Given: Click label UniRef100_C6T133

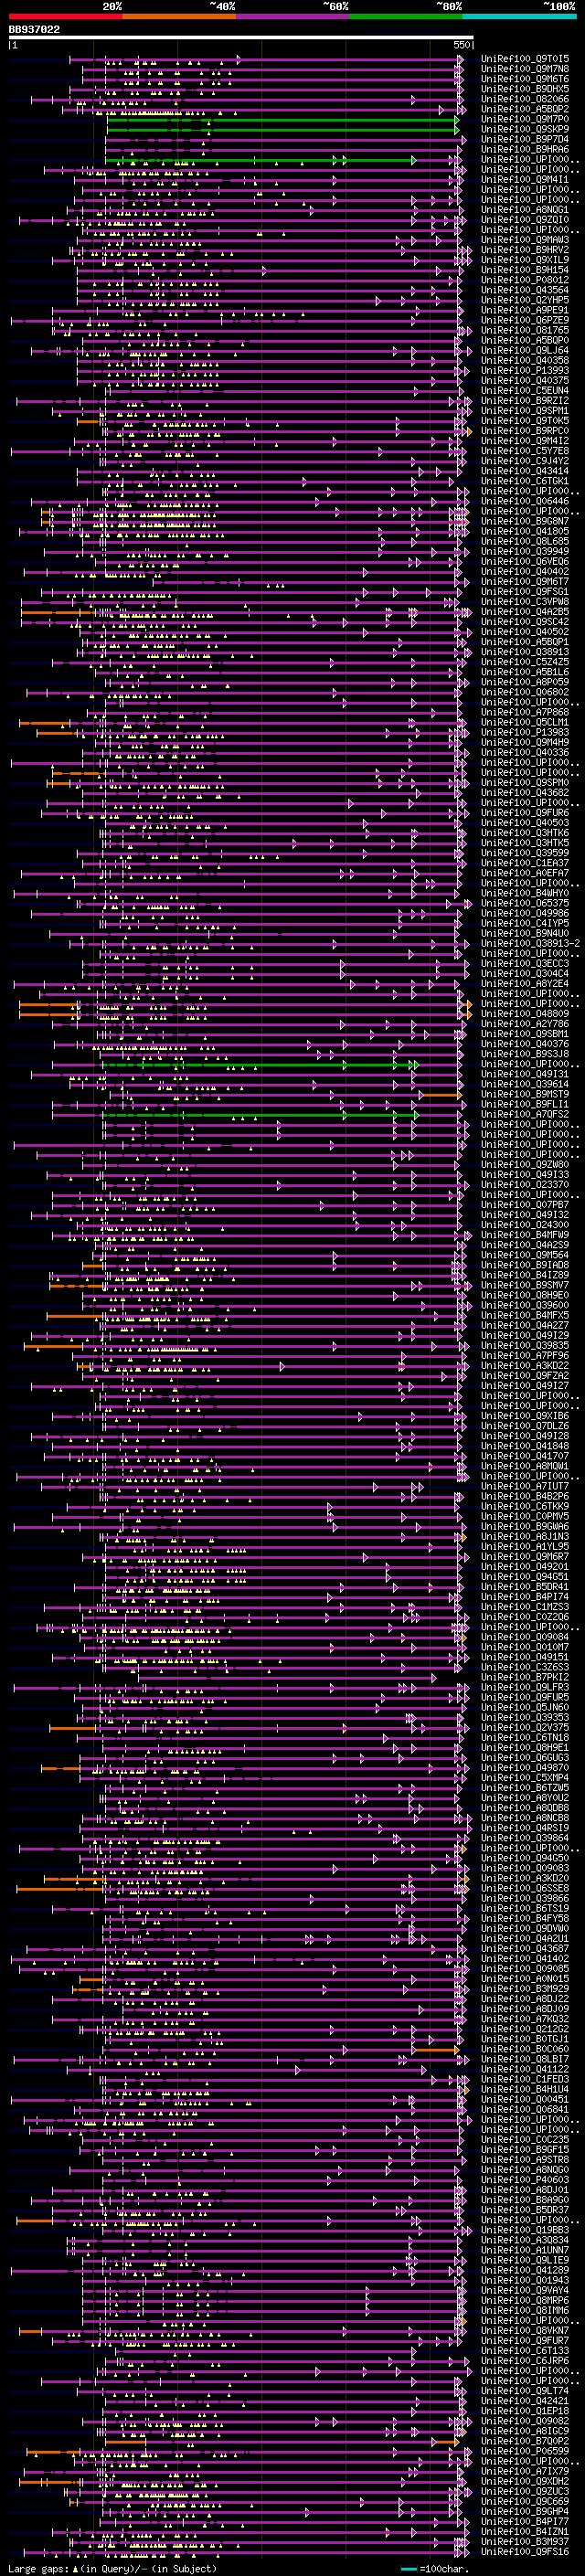Looking at the screenshot, I should pyautogui.click(x=525, y=2350).
